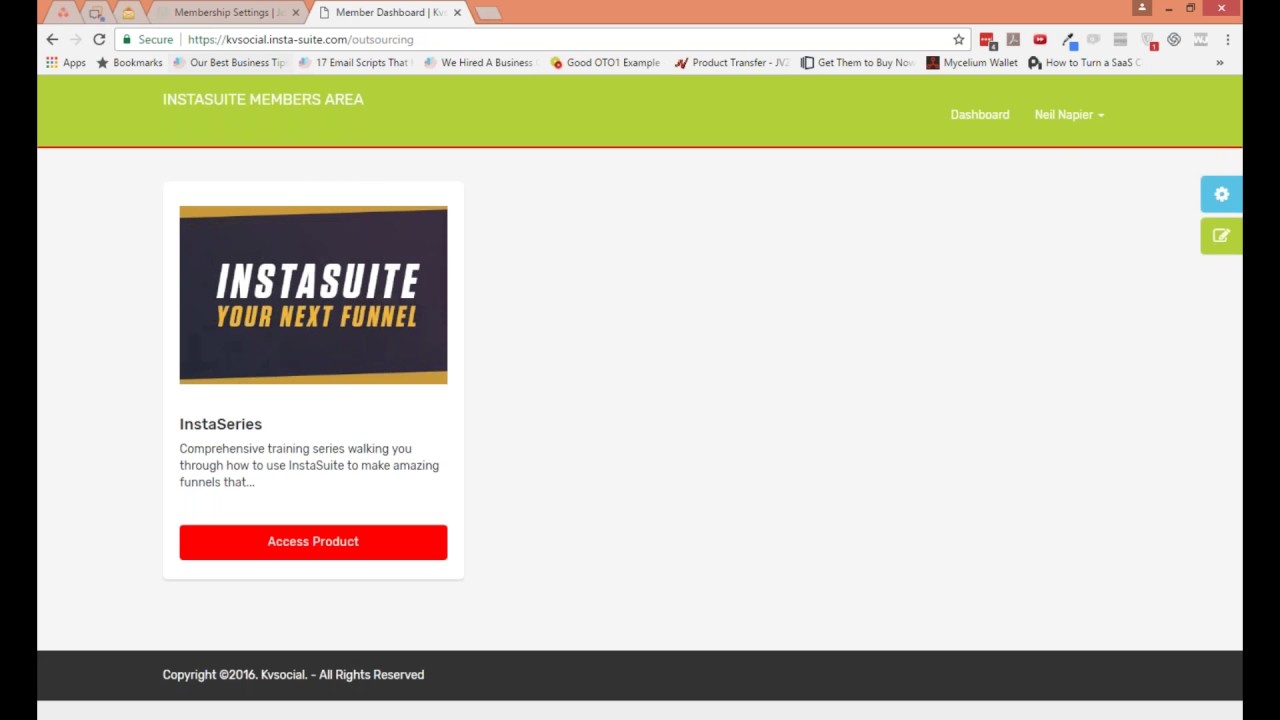
Task: Bookmark this page with the star icon
Action: (x=958, y=39)
